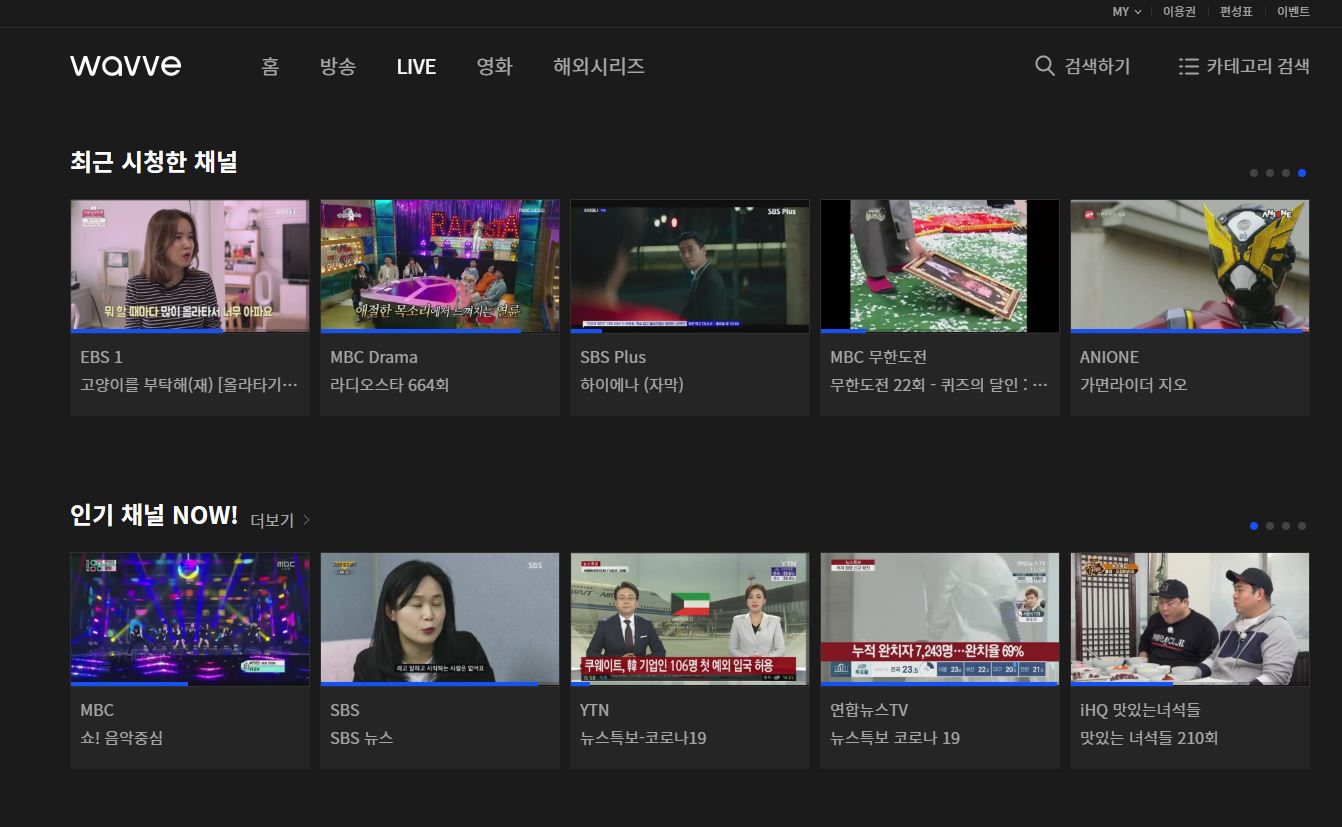
Task: Select the 가면라이더 지오 program title
Action: click(1134, 385)
